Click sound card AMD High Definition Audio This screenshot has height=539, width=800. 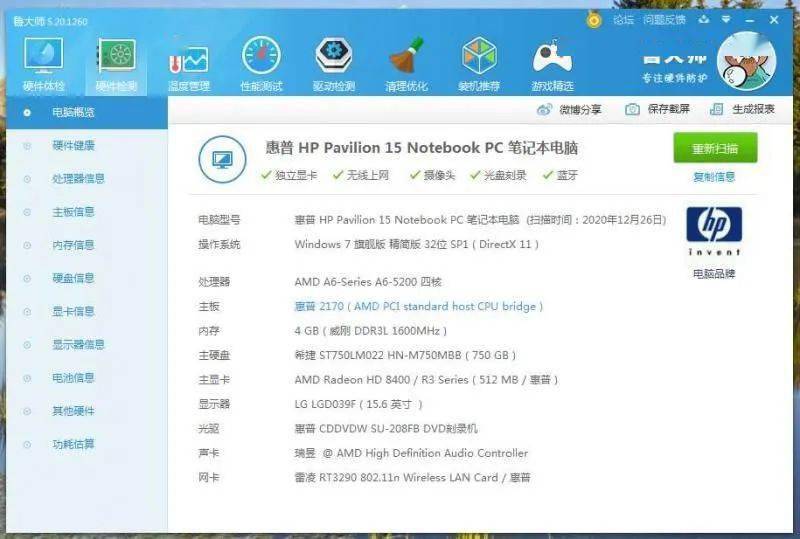point(411,453)
